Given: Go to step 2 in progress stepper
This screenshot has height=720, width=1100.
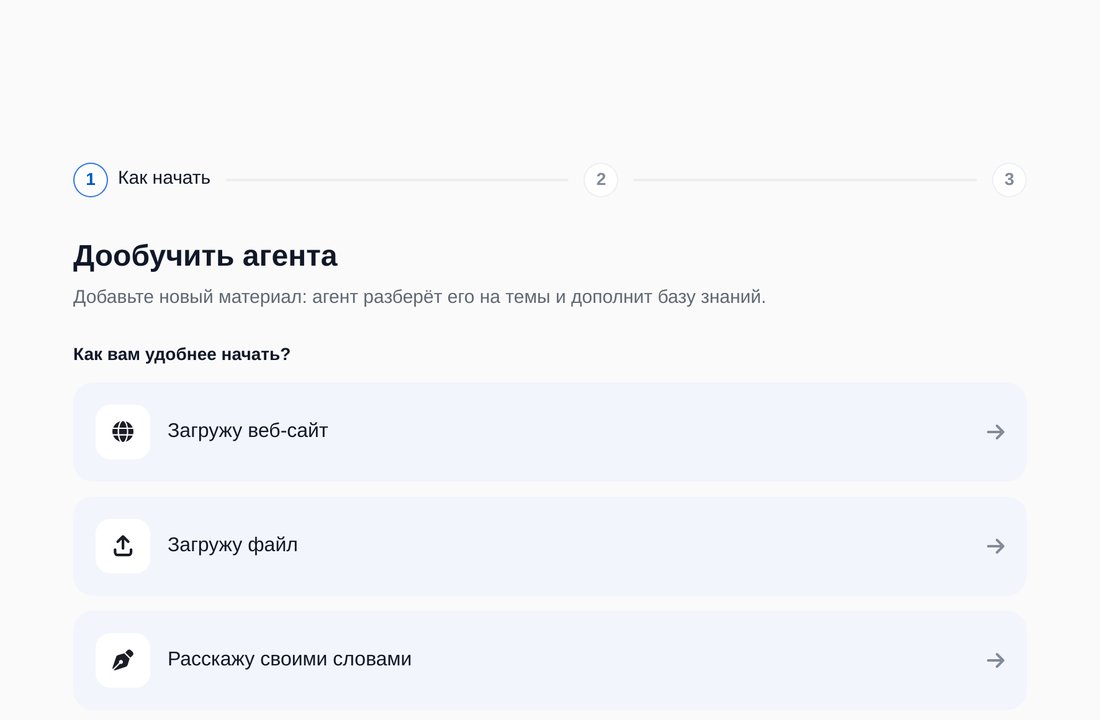Looking at the screenshot, I should click(601, 180).
